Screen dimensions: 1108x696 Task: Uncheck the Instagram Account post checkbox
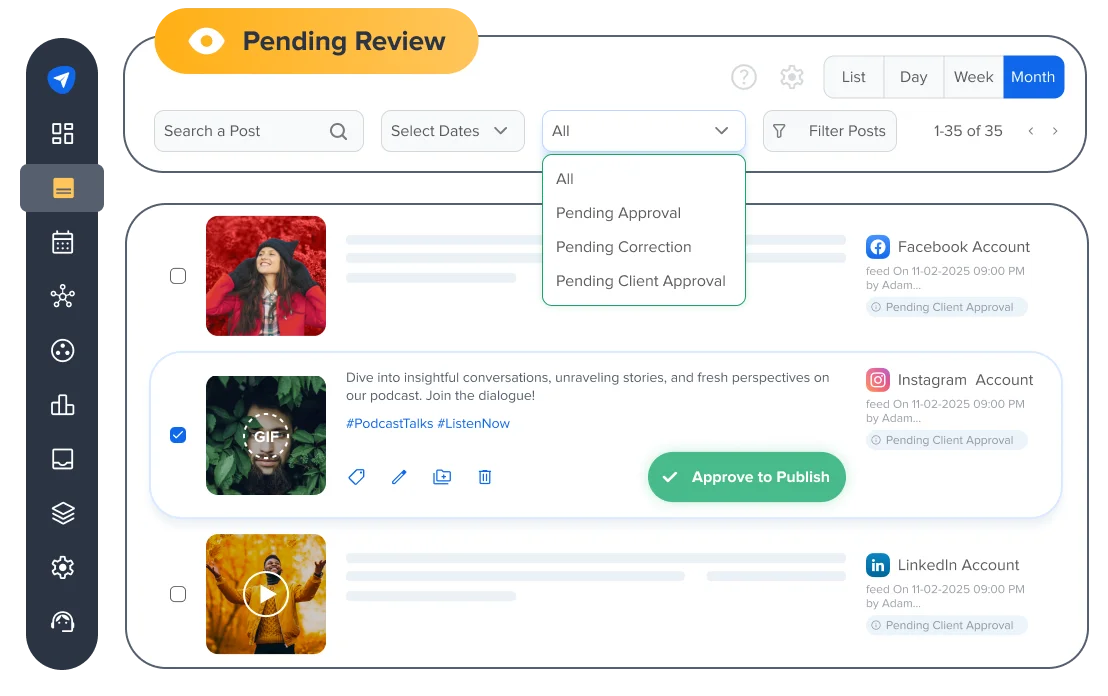pos(178,435)
